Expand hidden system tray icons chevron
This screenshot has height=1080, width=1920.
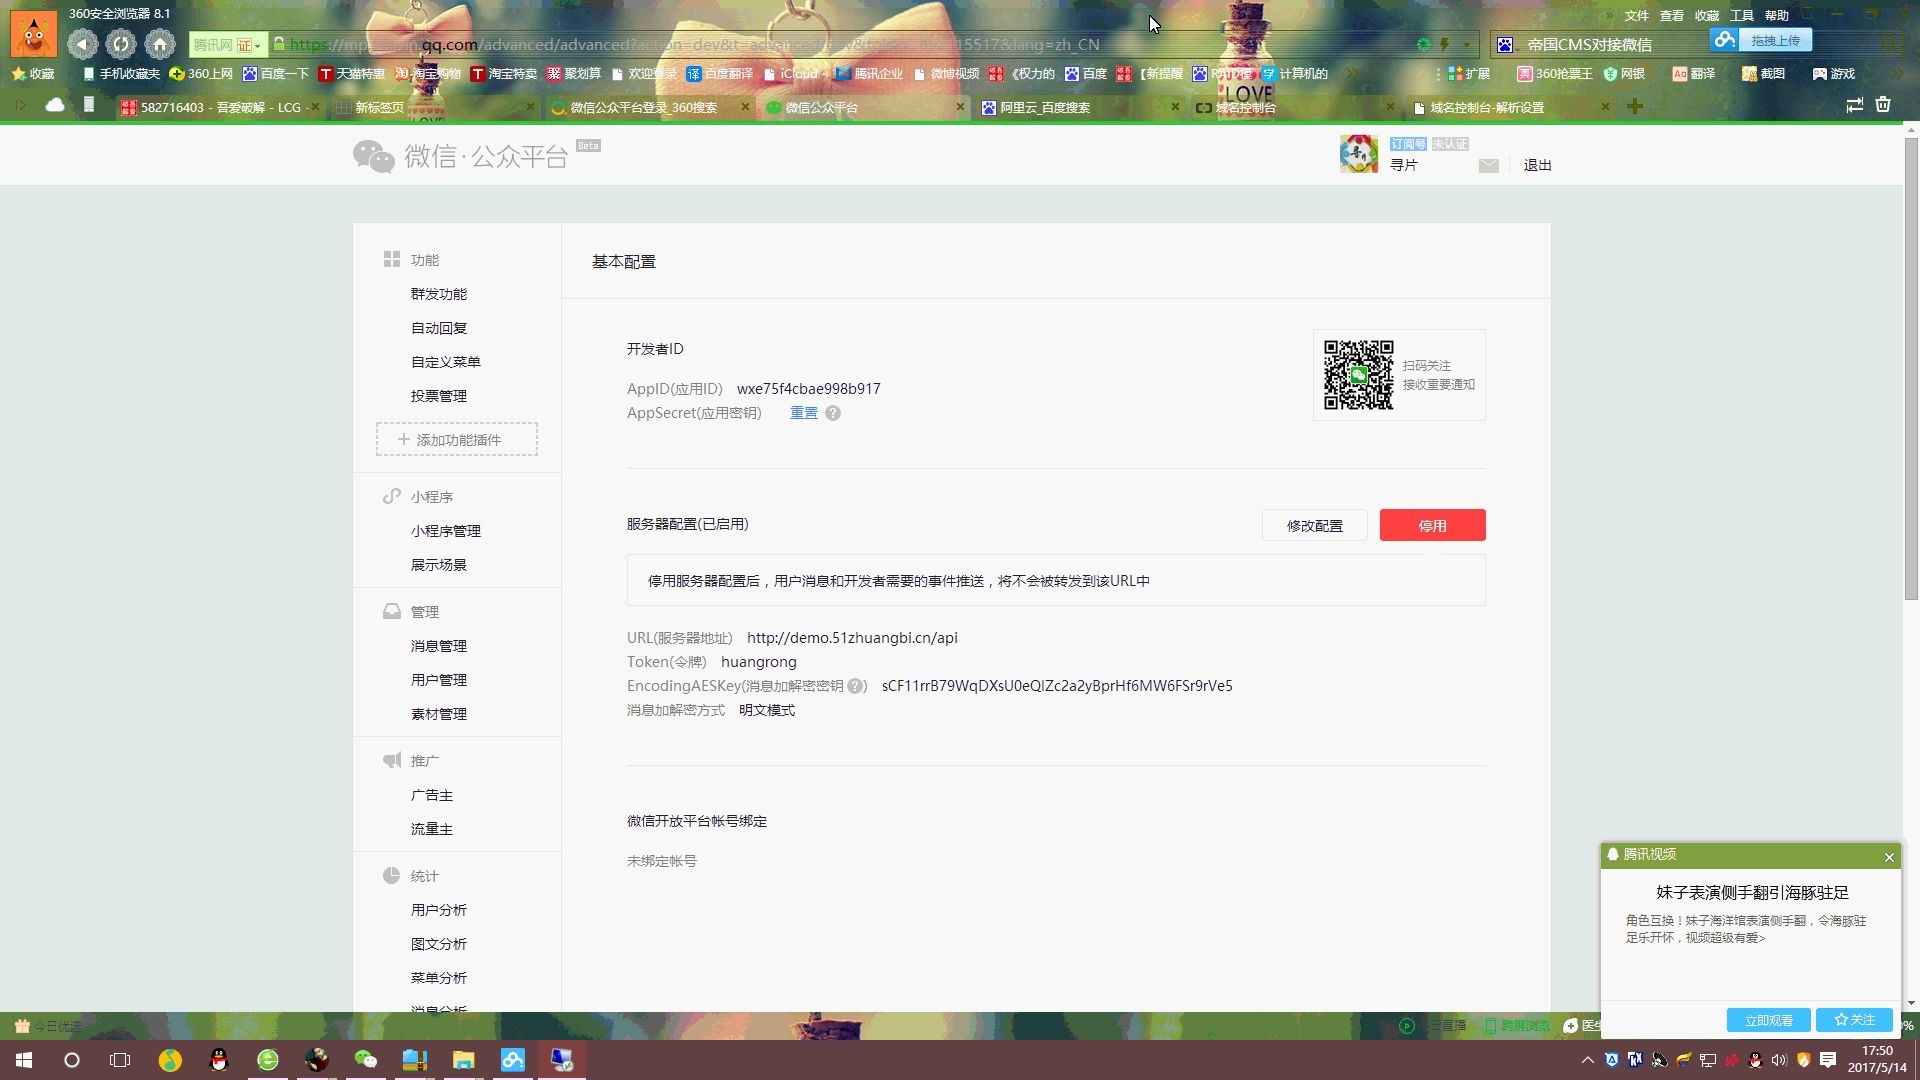click(x=1587, y=1060)
